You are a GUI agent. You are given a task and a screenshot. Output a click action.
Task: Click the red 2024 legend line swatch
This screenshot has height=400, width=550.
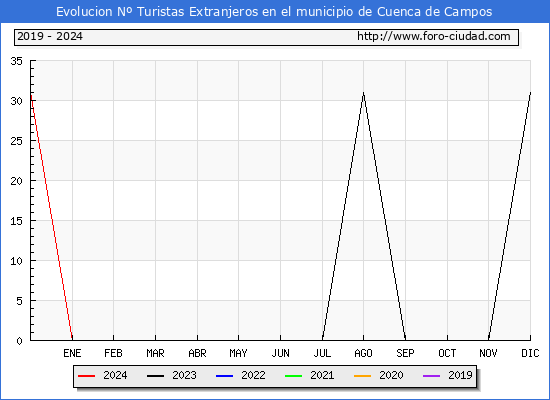pyautogui.click(x=87, y=376)
